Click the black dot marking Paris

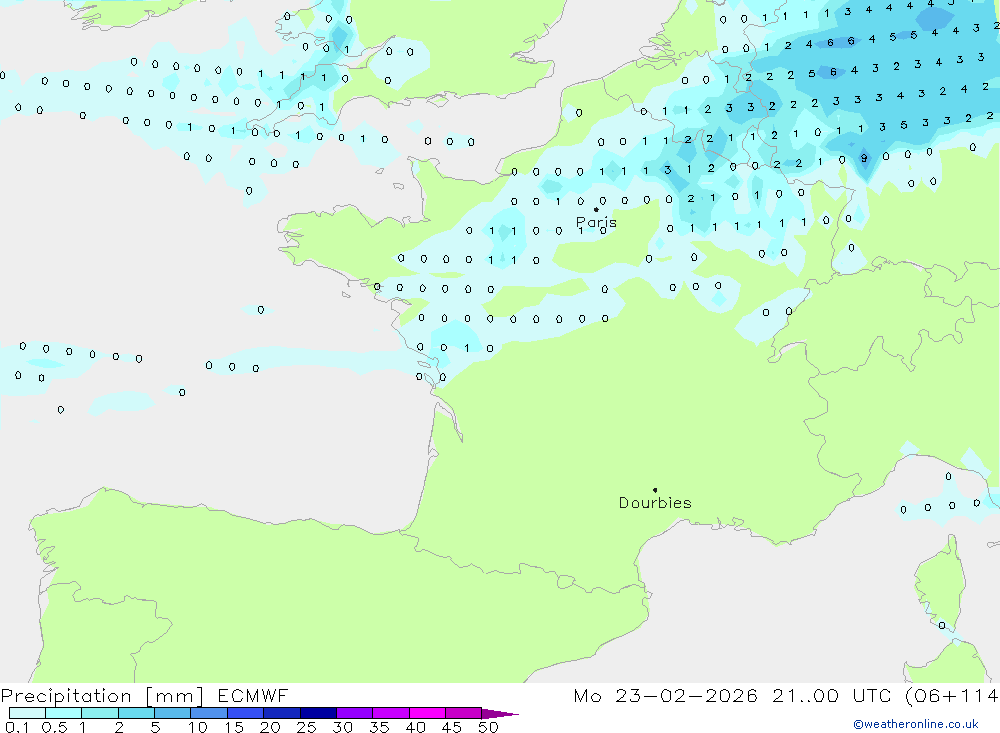click(596, 209)
